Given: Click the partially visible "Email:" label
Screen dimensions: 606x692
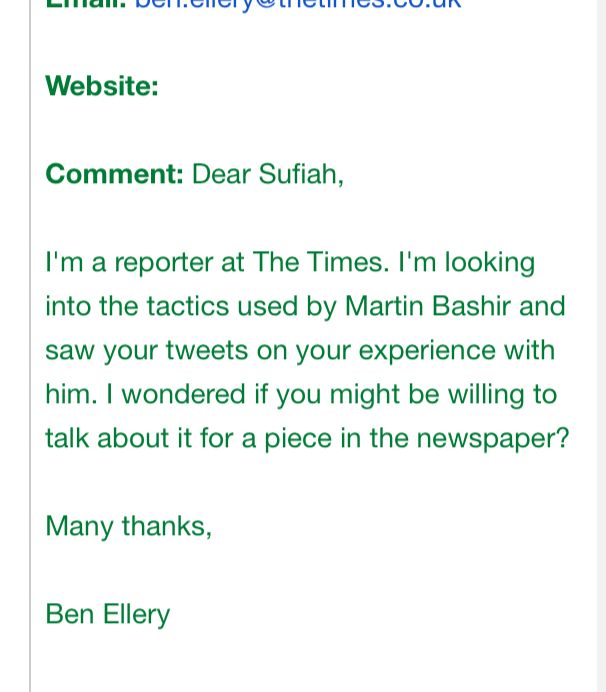Looking at the screenshot, I should 86,4.
